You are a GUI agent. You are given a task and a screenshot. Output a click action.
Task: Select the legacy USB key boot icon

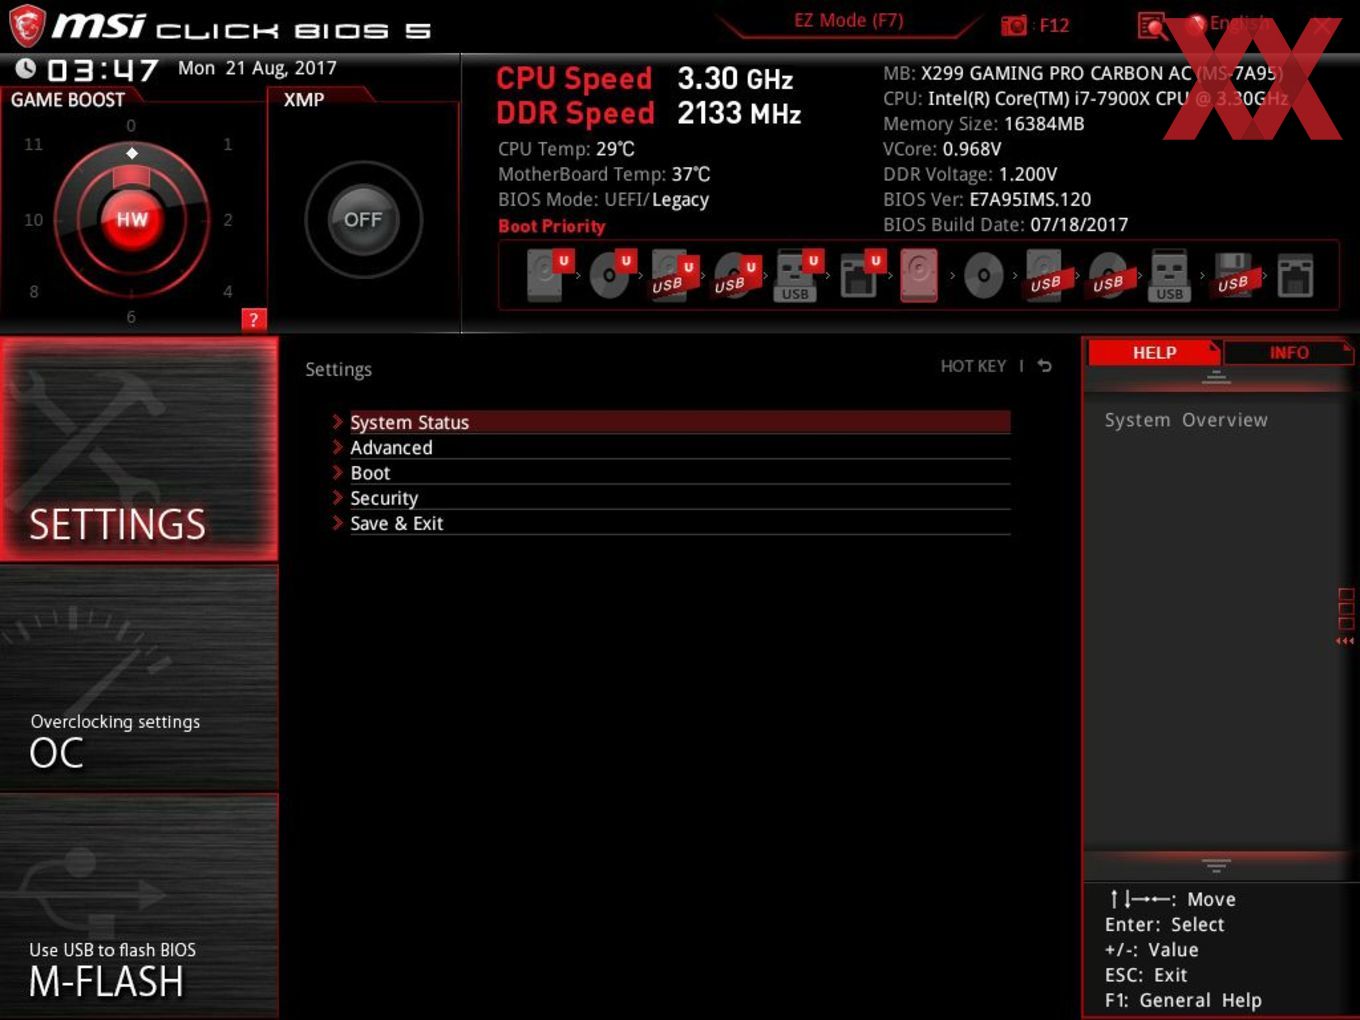click(1169, 275)
